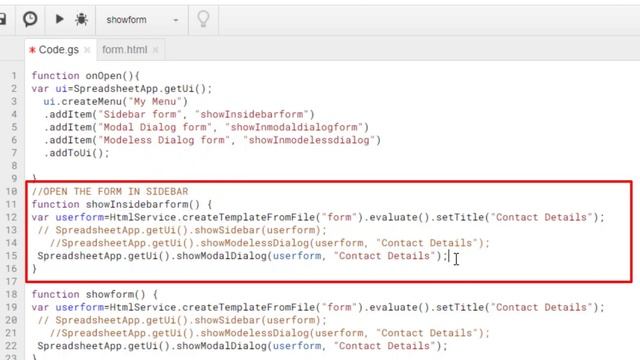Click the .addToUi(); line

point(76,153)
